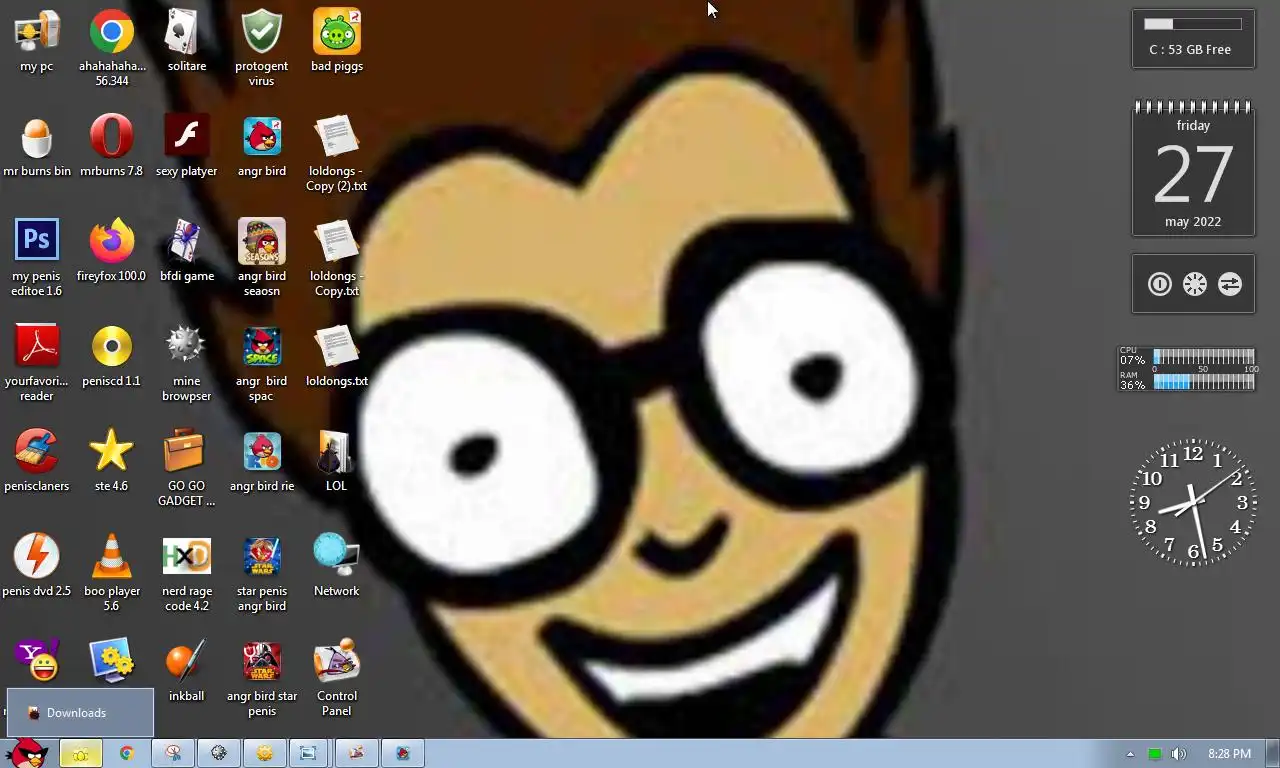Image resolution: width=1280 pixels, height=768 pixels.
Task: Switch to the highlighted yellow taskbar button
Action: (x=81, y=753)
